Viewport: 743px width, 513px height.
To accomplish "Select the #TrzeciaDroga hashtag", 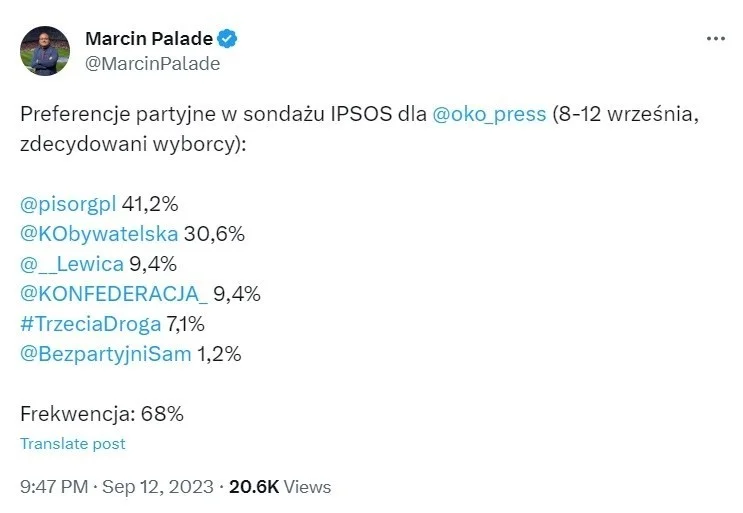I will click(x=91, y=324).
